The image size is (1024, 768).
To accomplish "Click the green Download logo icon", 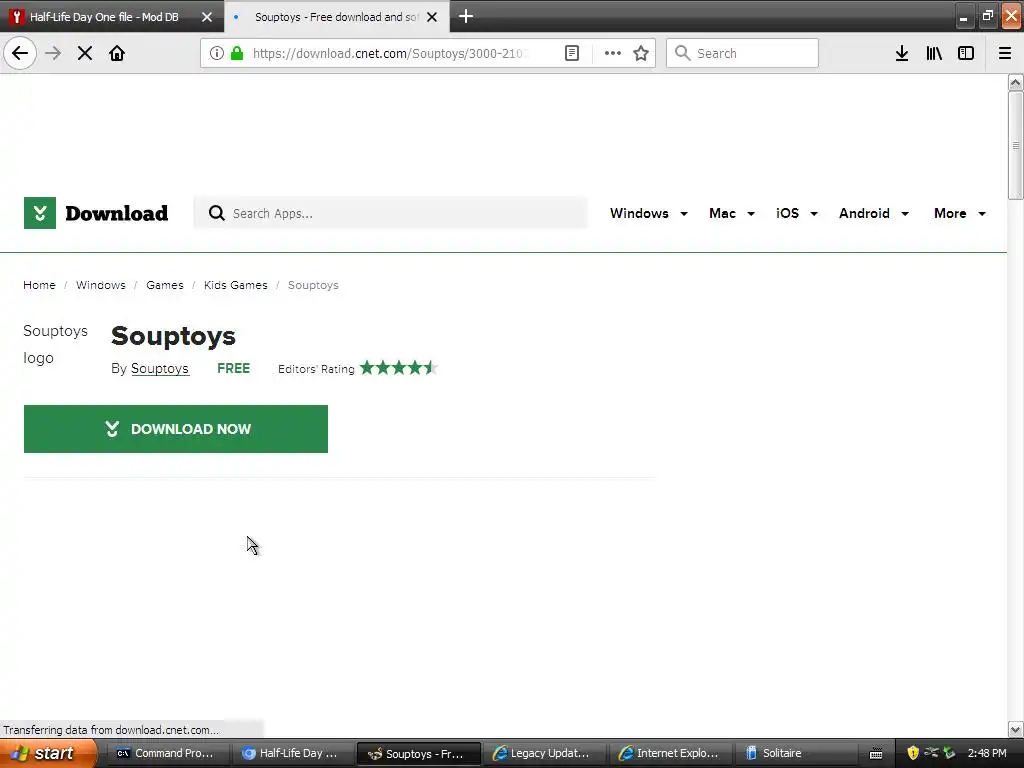I will 40,213.
